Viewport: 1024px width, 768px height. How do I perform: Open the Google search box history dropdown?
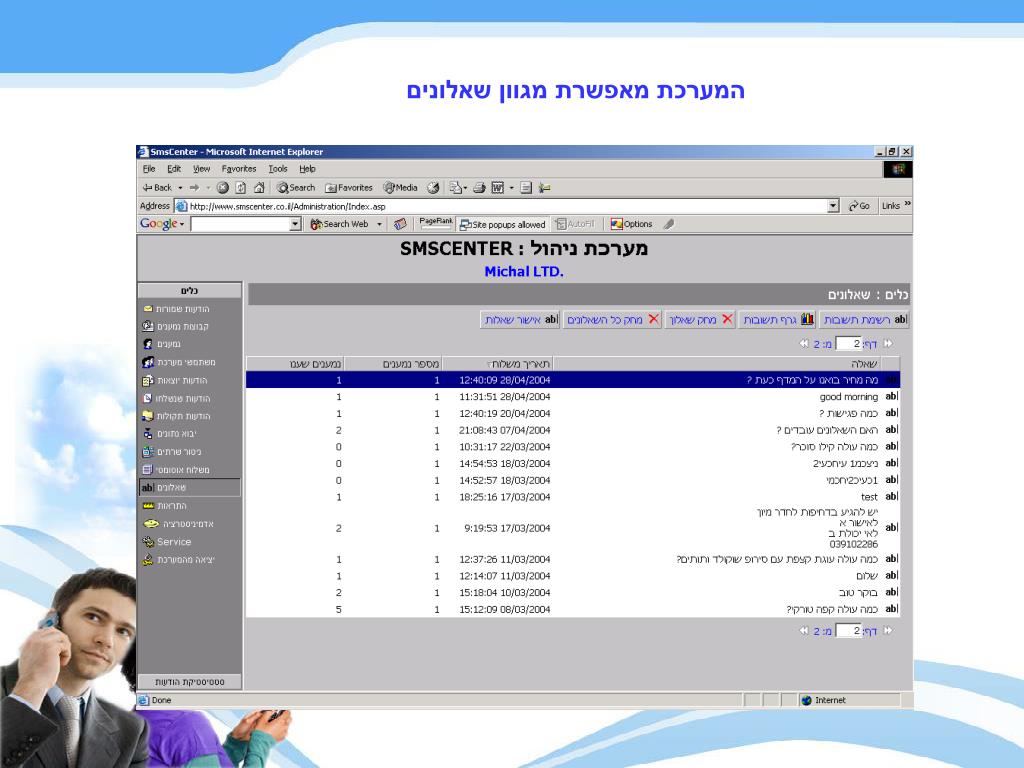(x=295, y=225)
